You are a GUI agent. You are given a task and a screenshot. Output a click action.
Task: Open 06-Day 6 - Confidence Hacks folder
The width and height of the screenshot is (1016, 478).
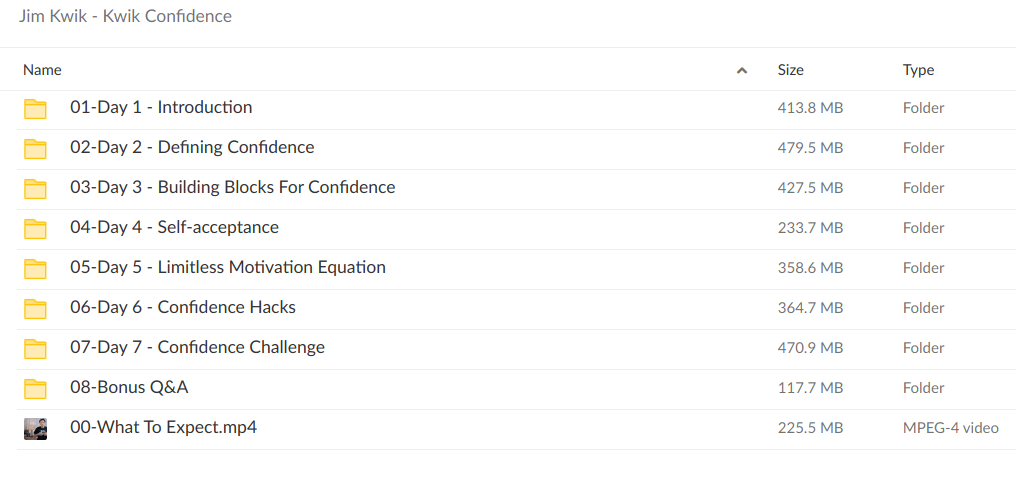click(183, 307)
